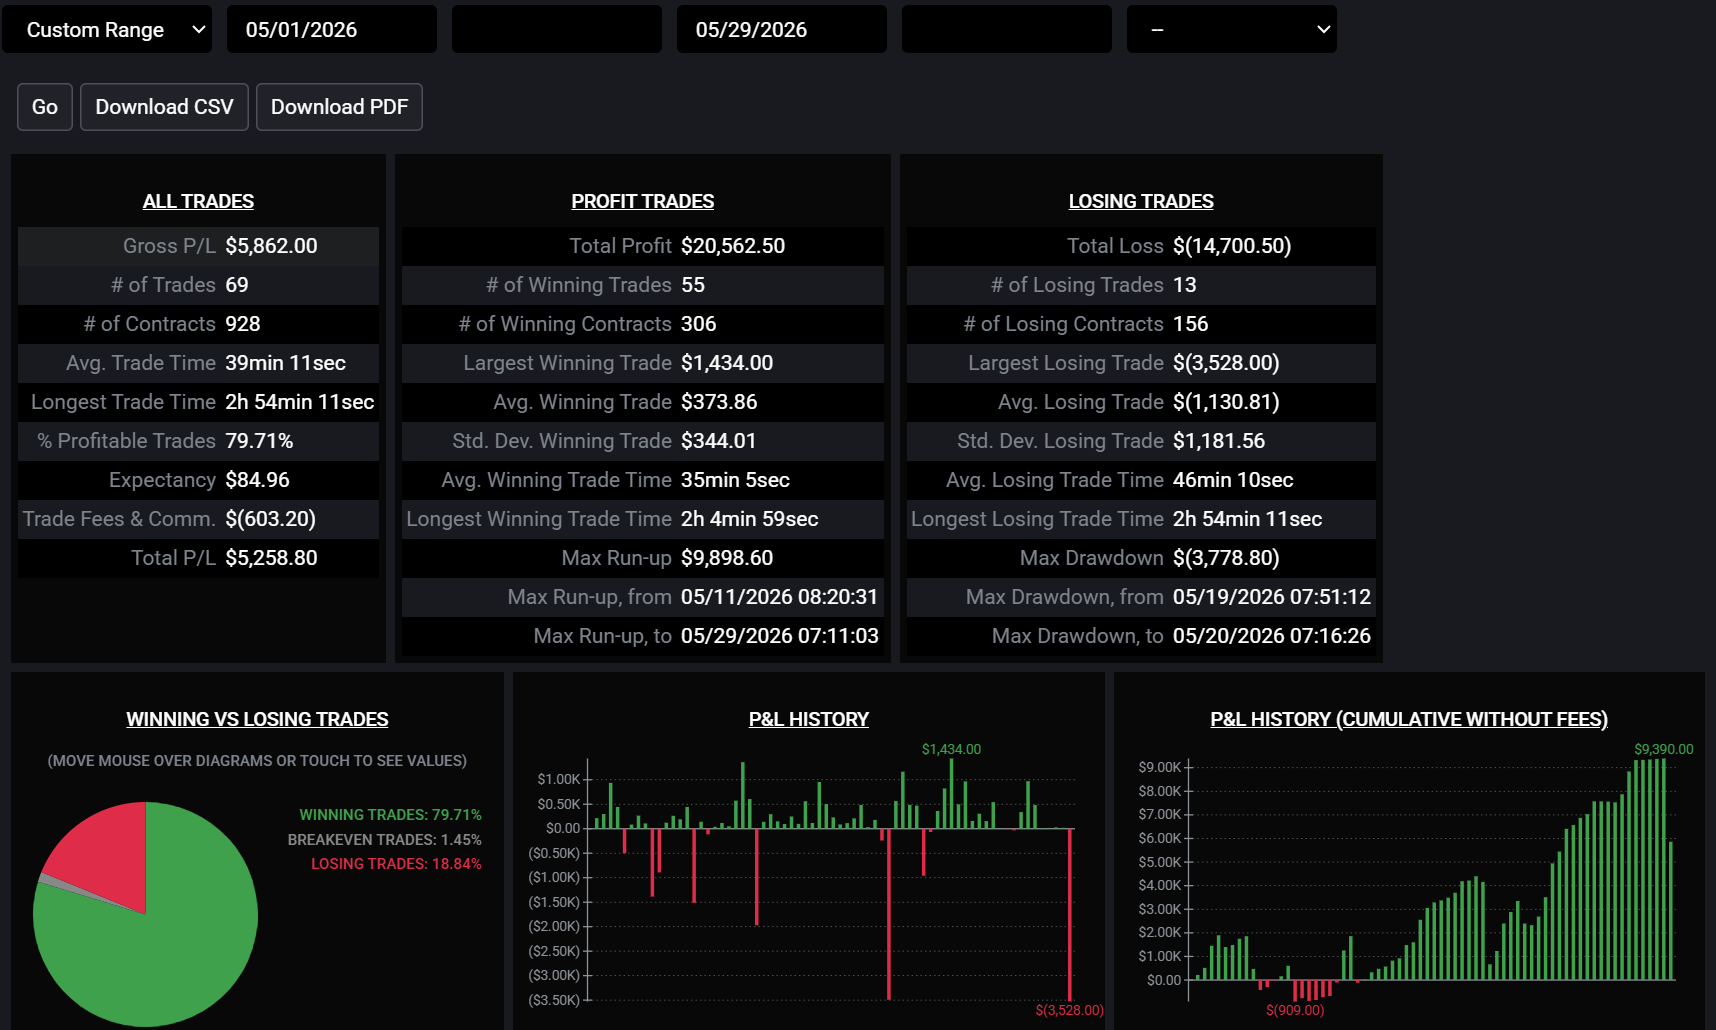Click the mouse-over instructions hint text

[257, 761]
